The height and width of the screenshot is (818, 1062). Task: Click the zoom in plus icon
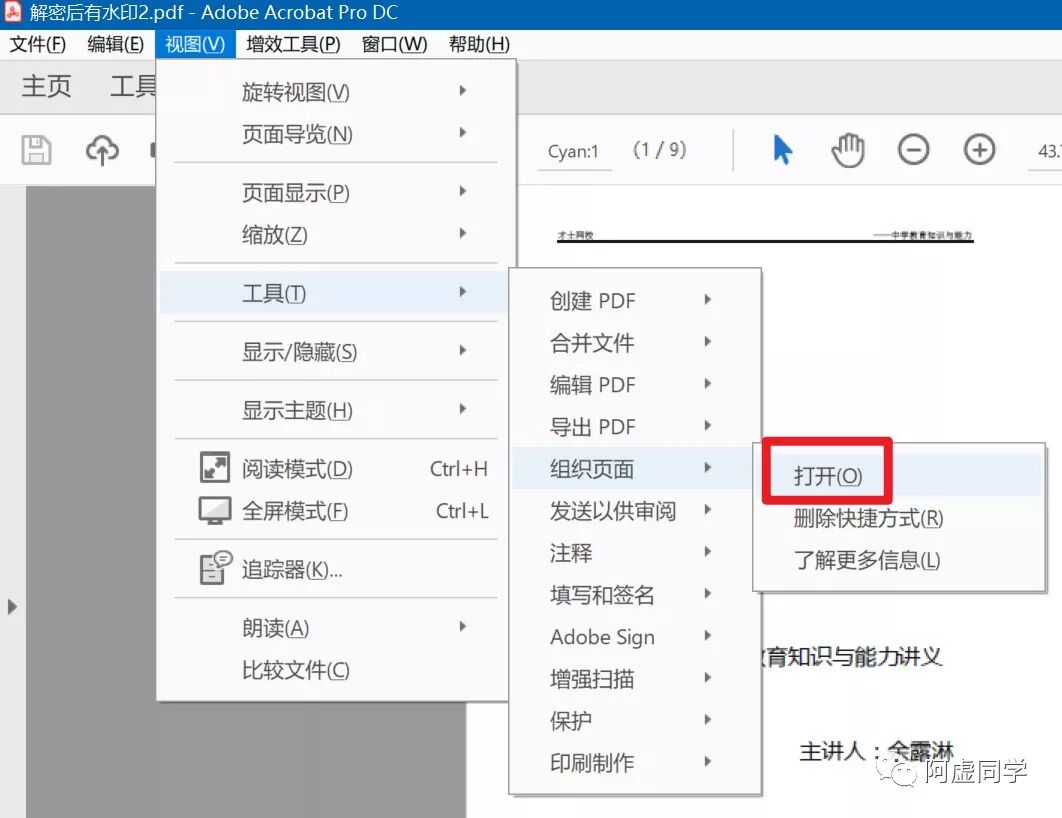point(979,150)
